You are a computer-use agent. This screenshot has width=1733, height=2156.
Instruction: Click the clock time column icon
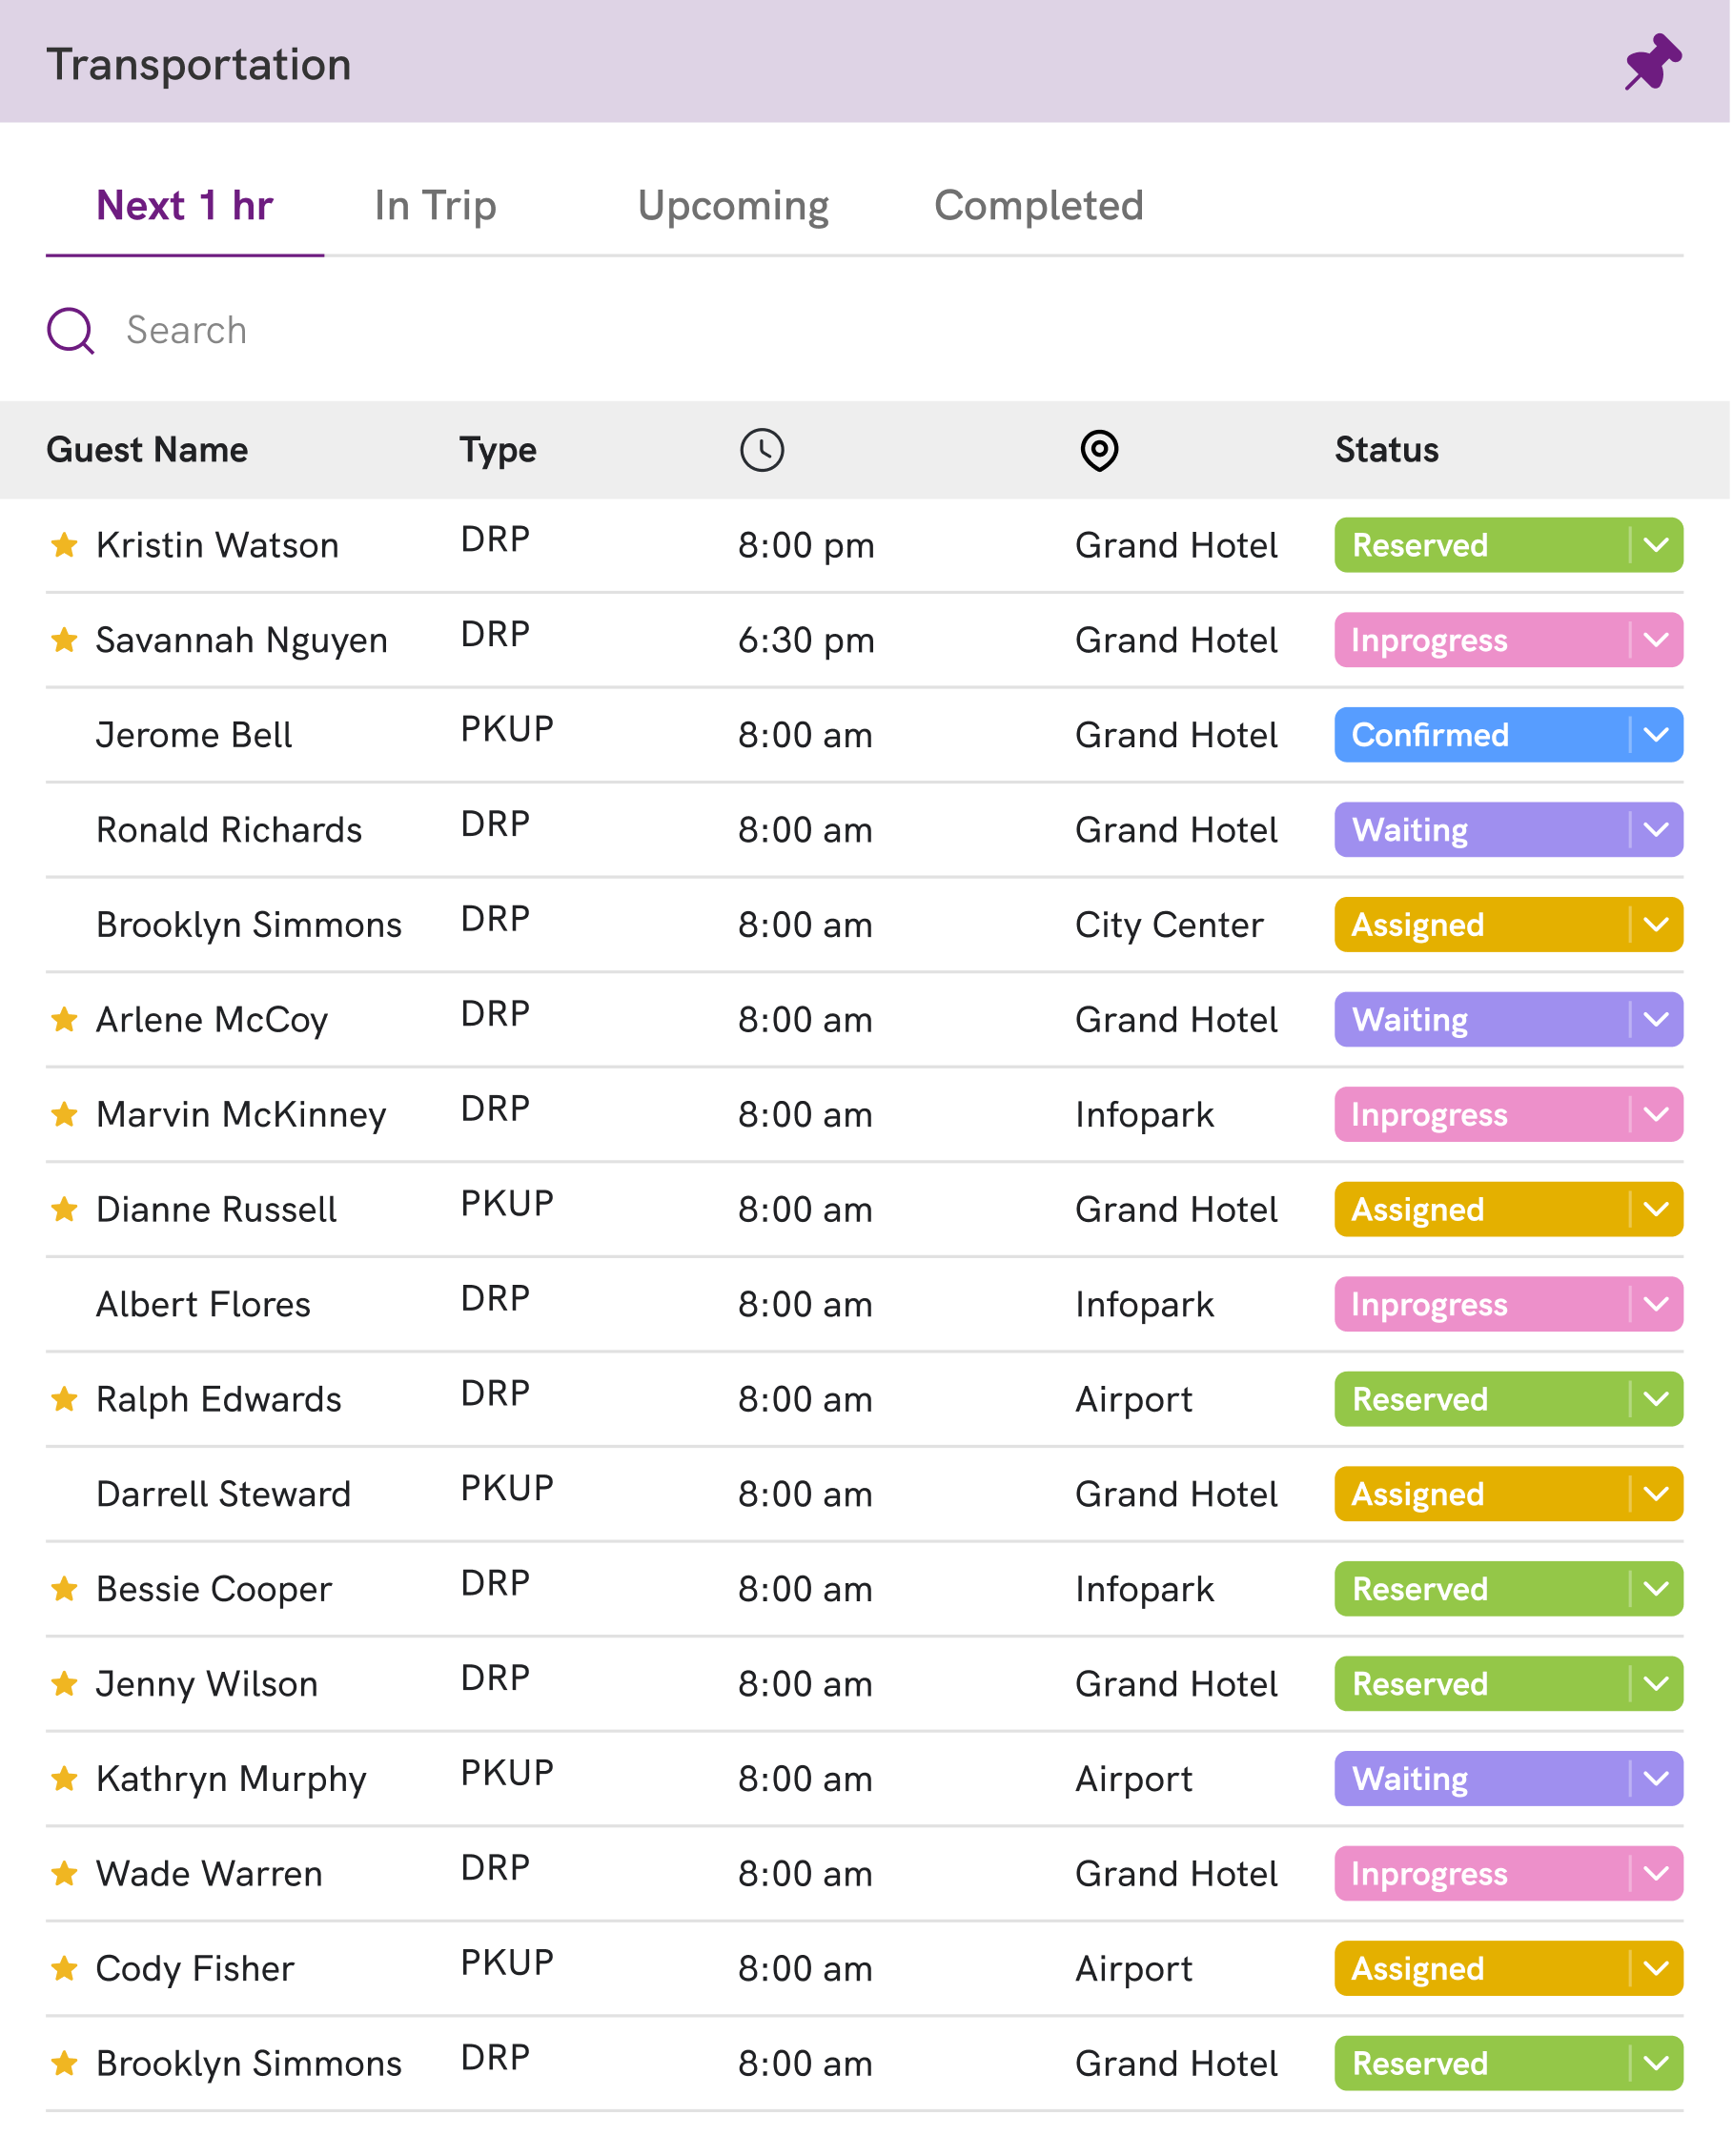point(762,450)
